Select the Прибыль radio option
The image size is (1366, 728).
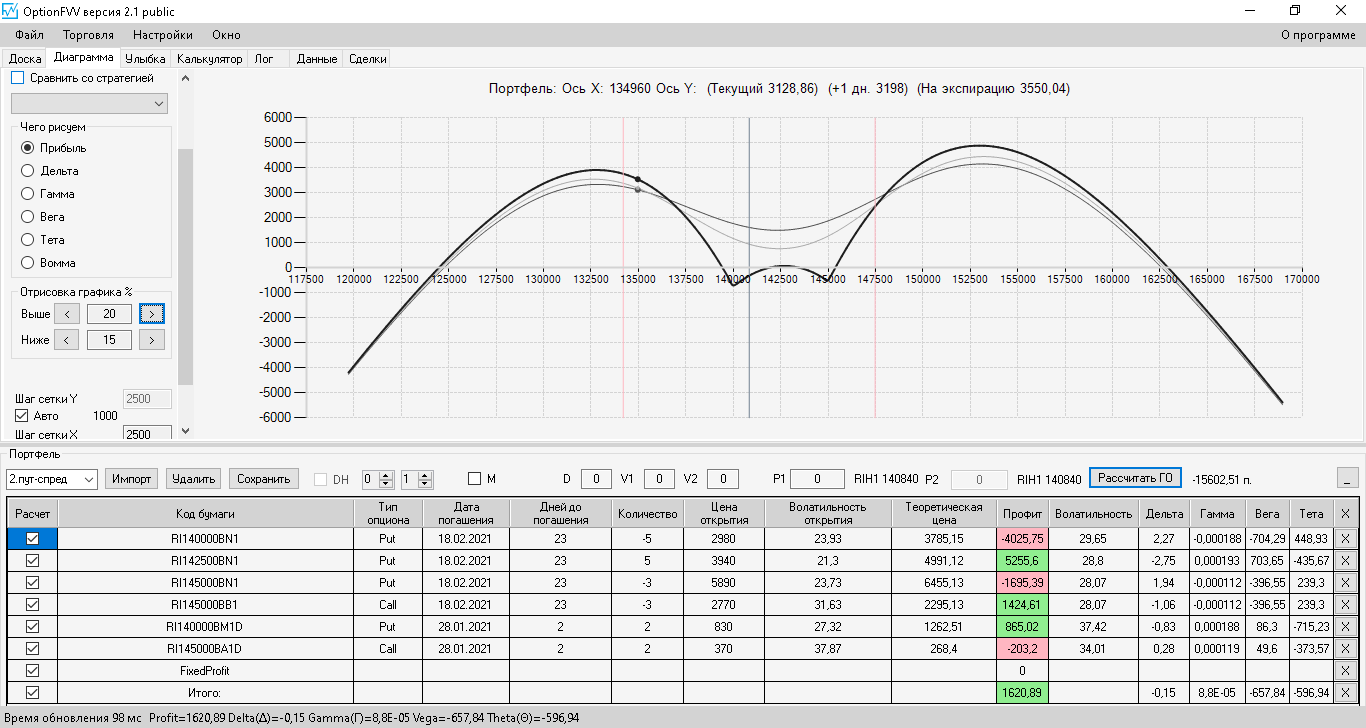click(x=28, y=148)
